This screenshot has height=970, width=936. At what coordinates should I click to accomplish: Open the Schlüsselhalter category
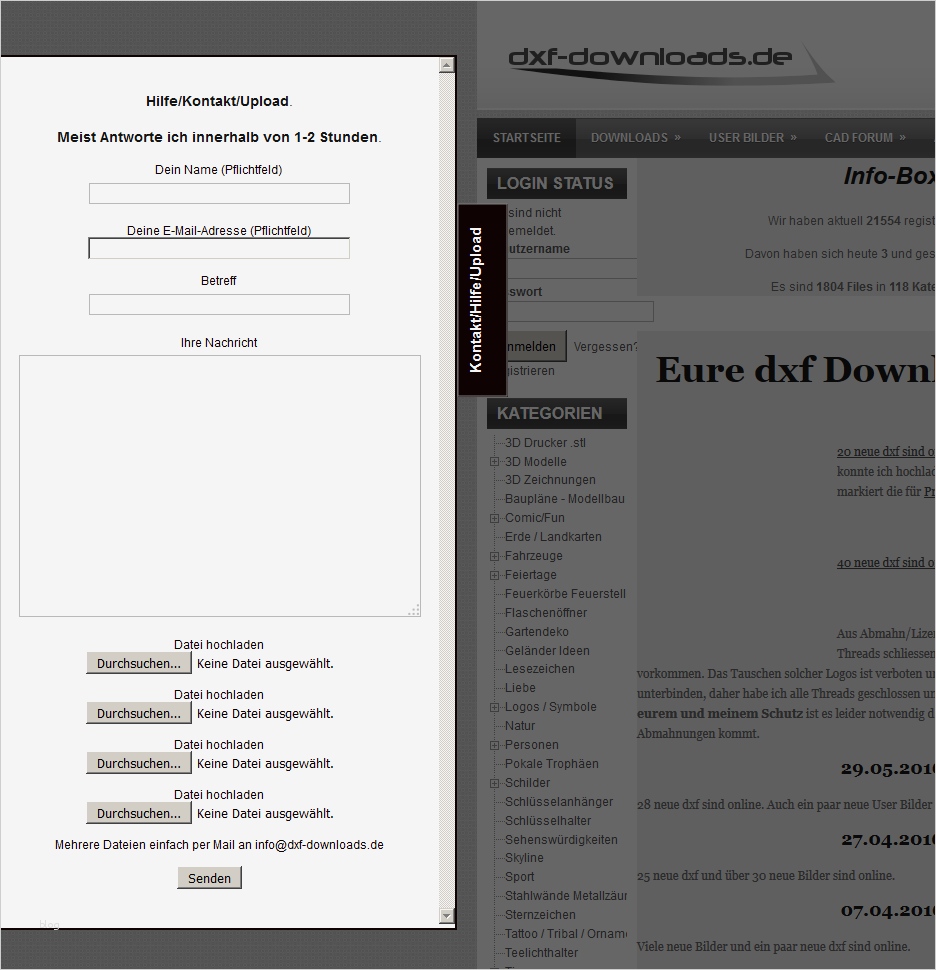point(547,820)
